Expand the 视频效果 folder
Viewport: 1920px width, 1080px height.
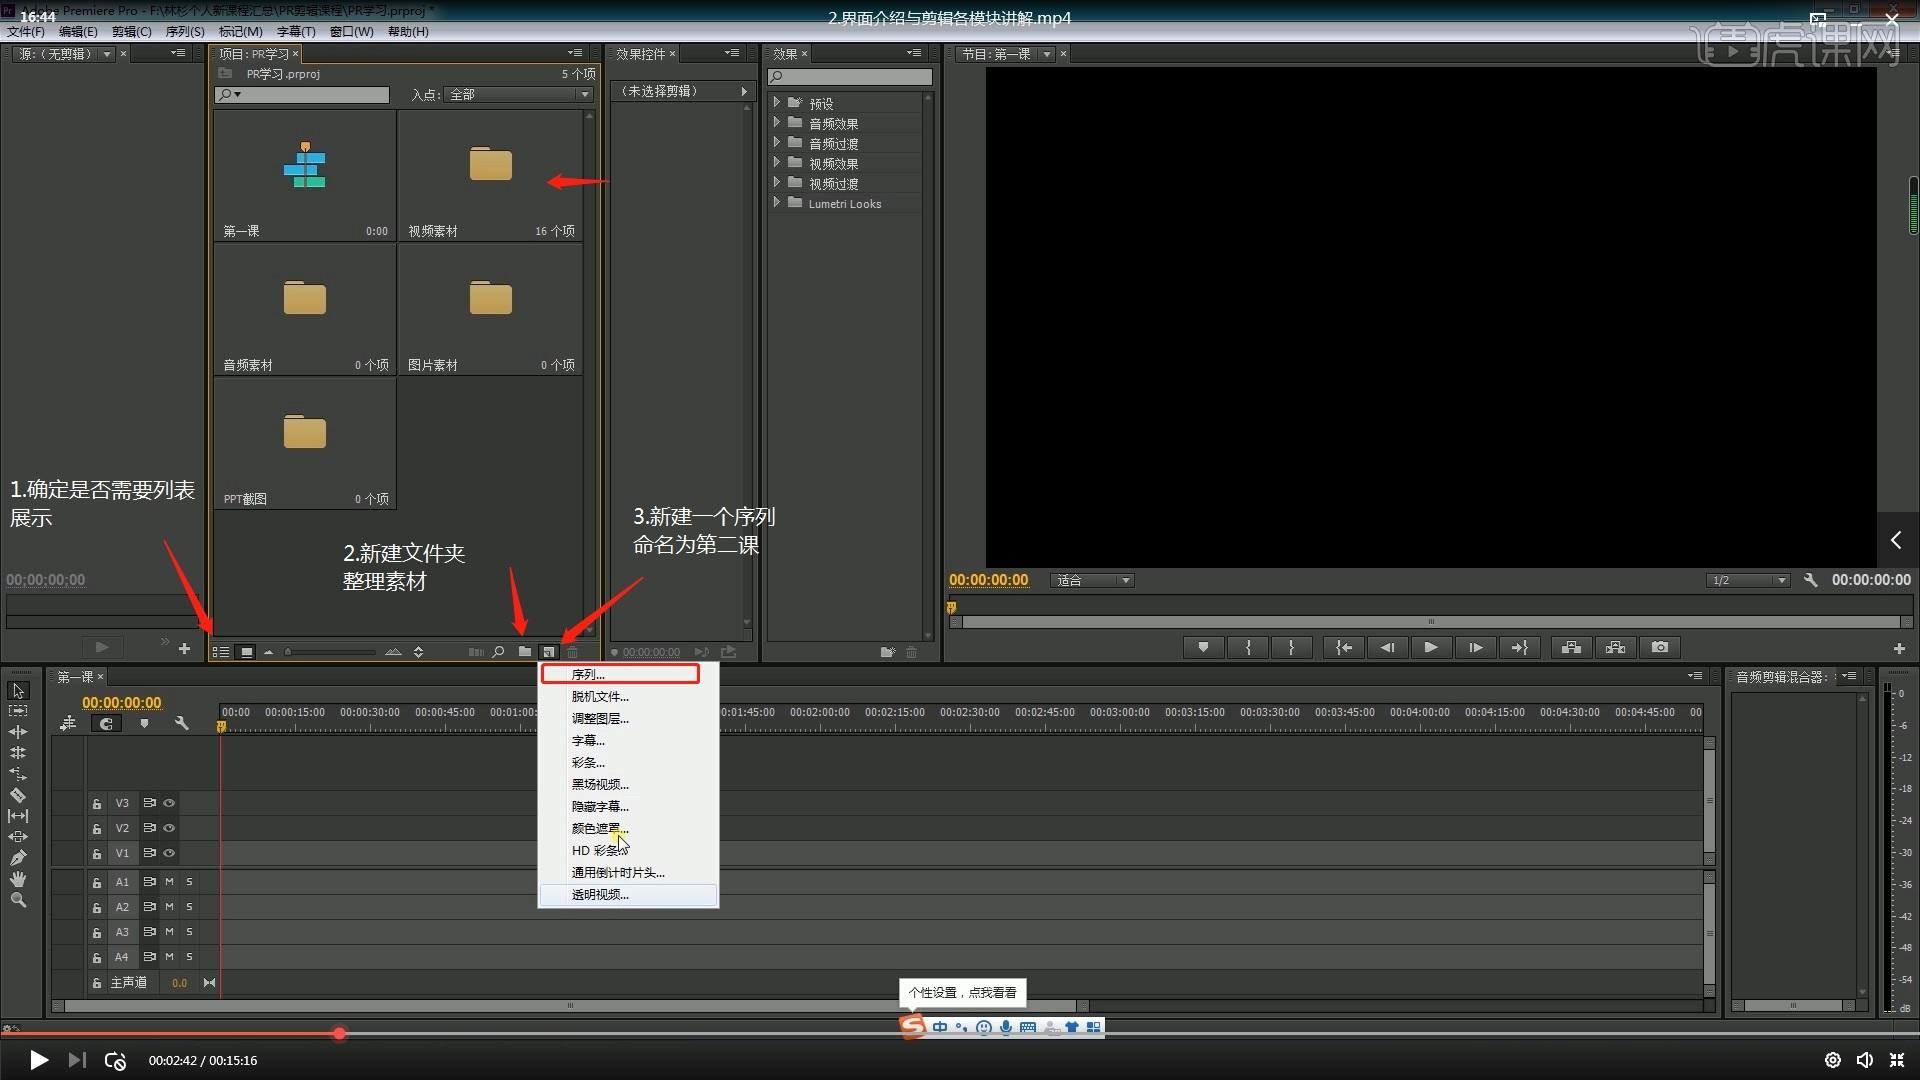pyautogui.click(x=776, y=163)
